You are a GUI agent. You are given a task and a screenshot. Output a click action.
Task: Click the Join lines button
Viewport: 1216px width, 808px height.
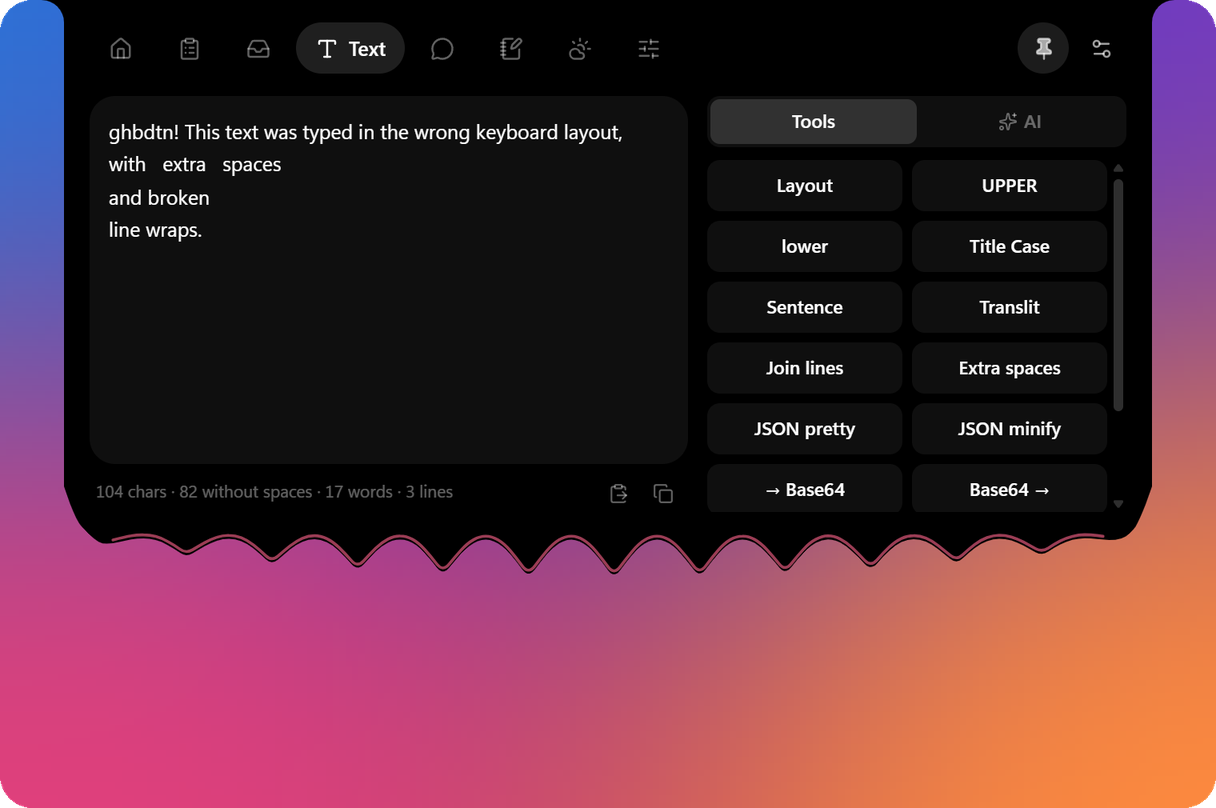pyautogui.click(x=804, y=369)
